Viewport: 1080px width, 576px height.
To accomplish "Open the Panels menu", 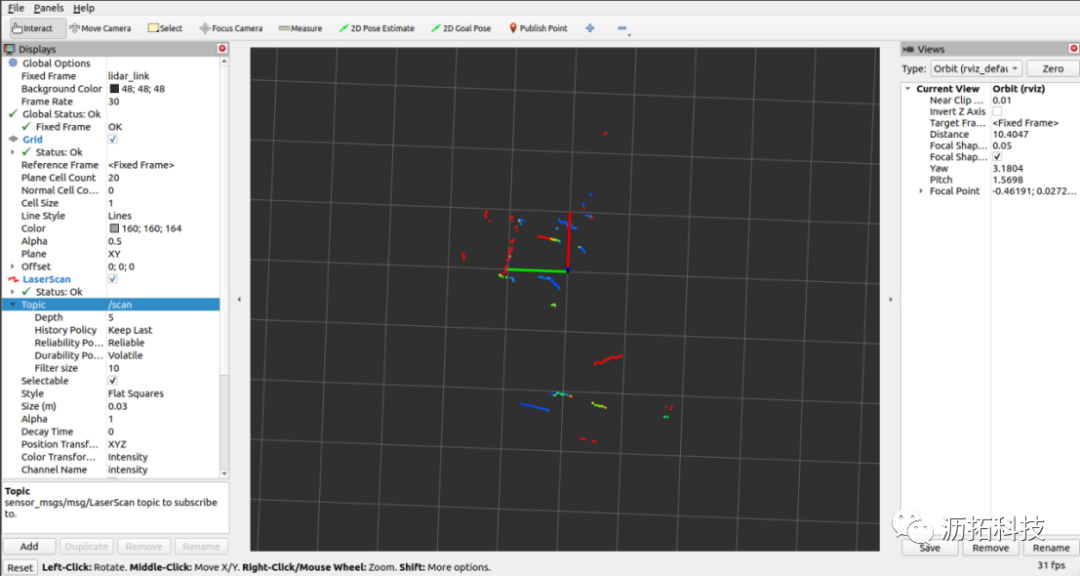I will point(48,8).
